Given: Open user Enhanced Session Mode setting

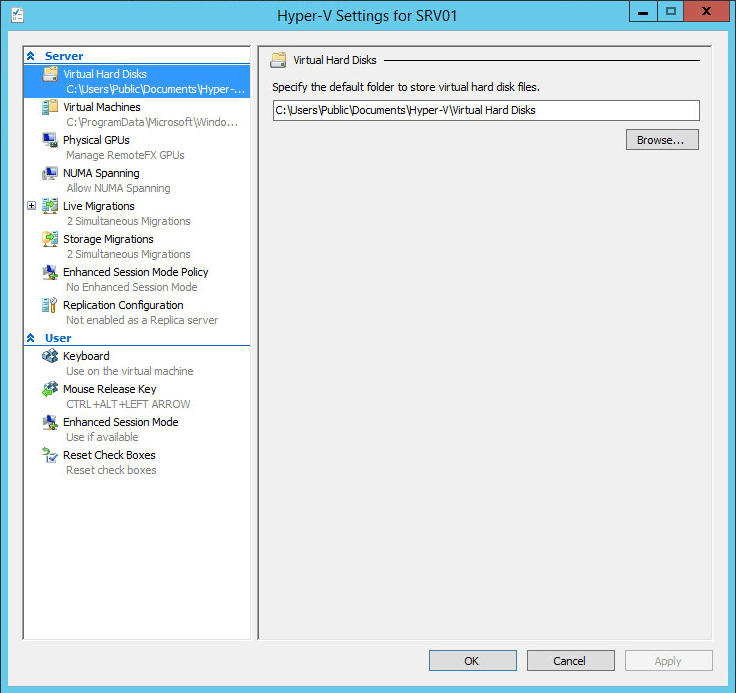Looking at the screenshot, I should click(x=120, y=422).
